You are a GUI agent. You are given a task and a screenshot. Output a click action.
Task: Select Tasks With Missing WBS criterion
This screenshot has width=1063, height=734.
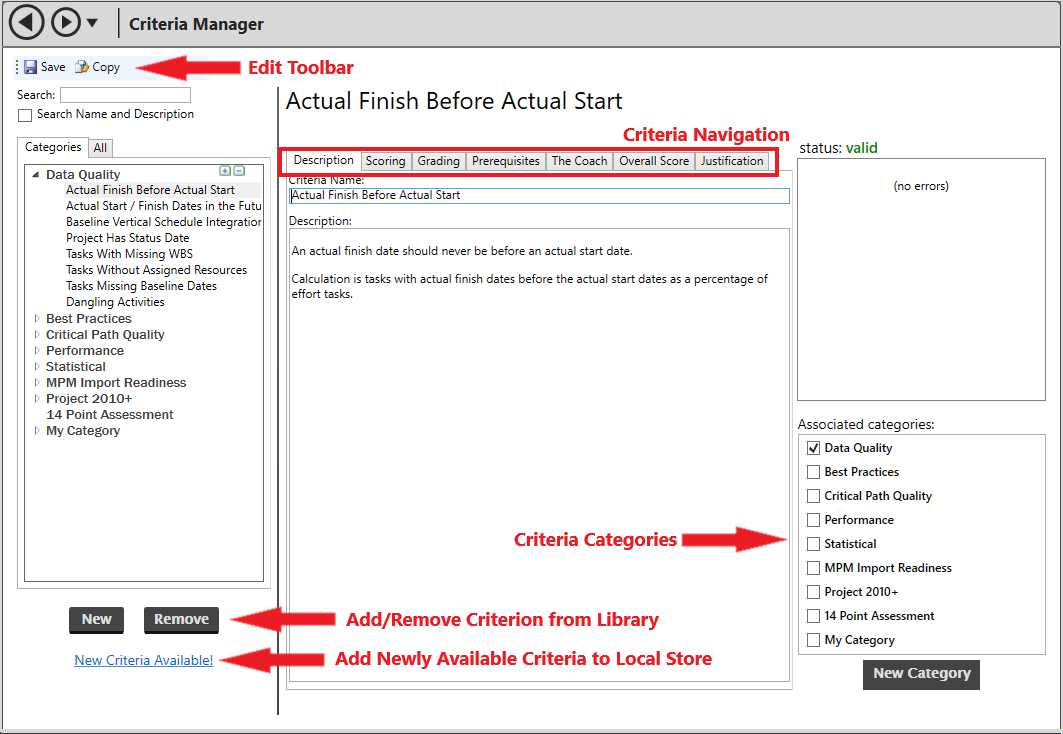click(129, 254)
